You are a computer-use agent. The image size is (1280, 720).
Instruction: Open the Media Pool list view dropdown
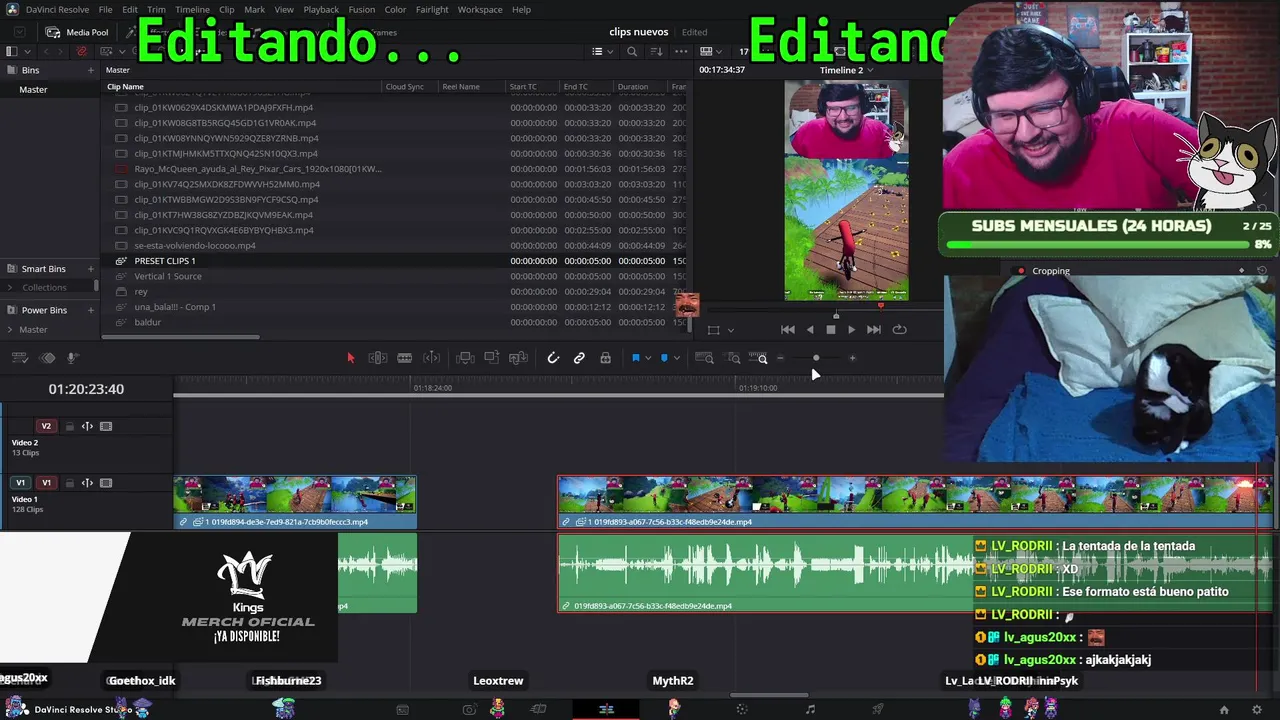pos(601,51)
